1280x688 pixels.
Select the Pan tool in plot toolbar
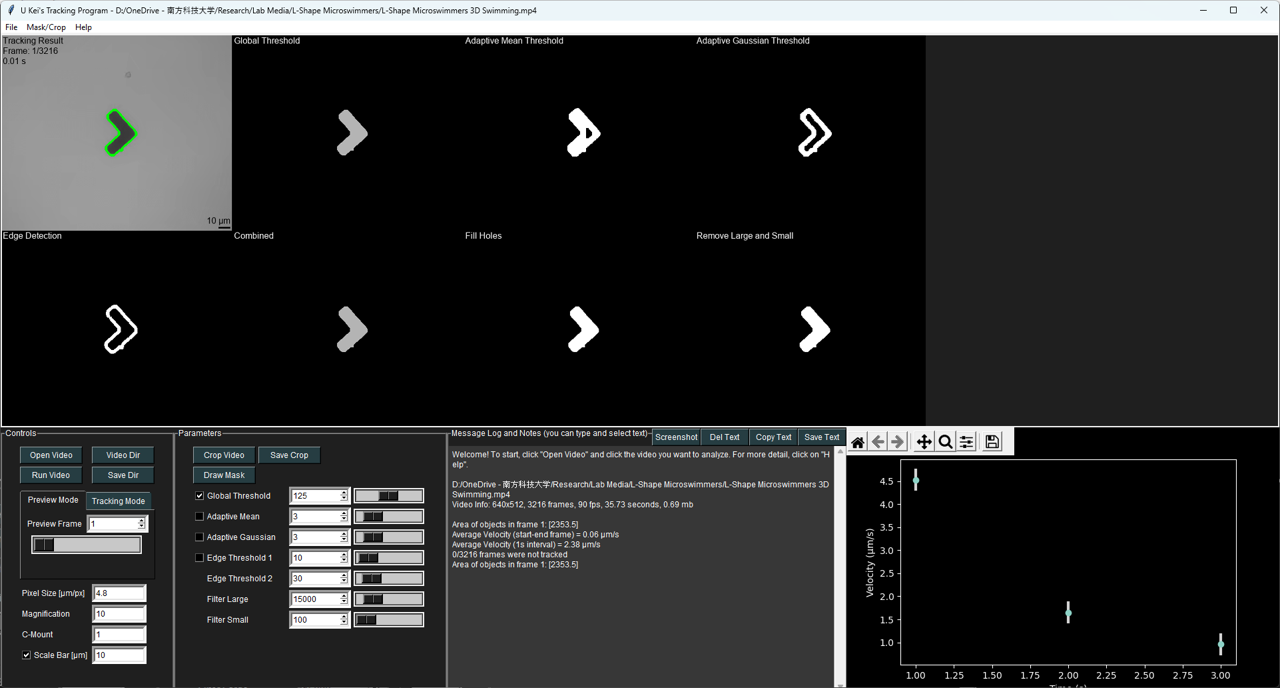coord(924,442)
